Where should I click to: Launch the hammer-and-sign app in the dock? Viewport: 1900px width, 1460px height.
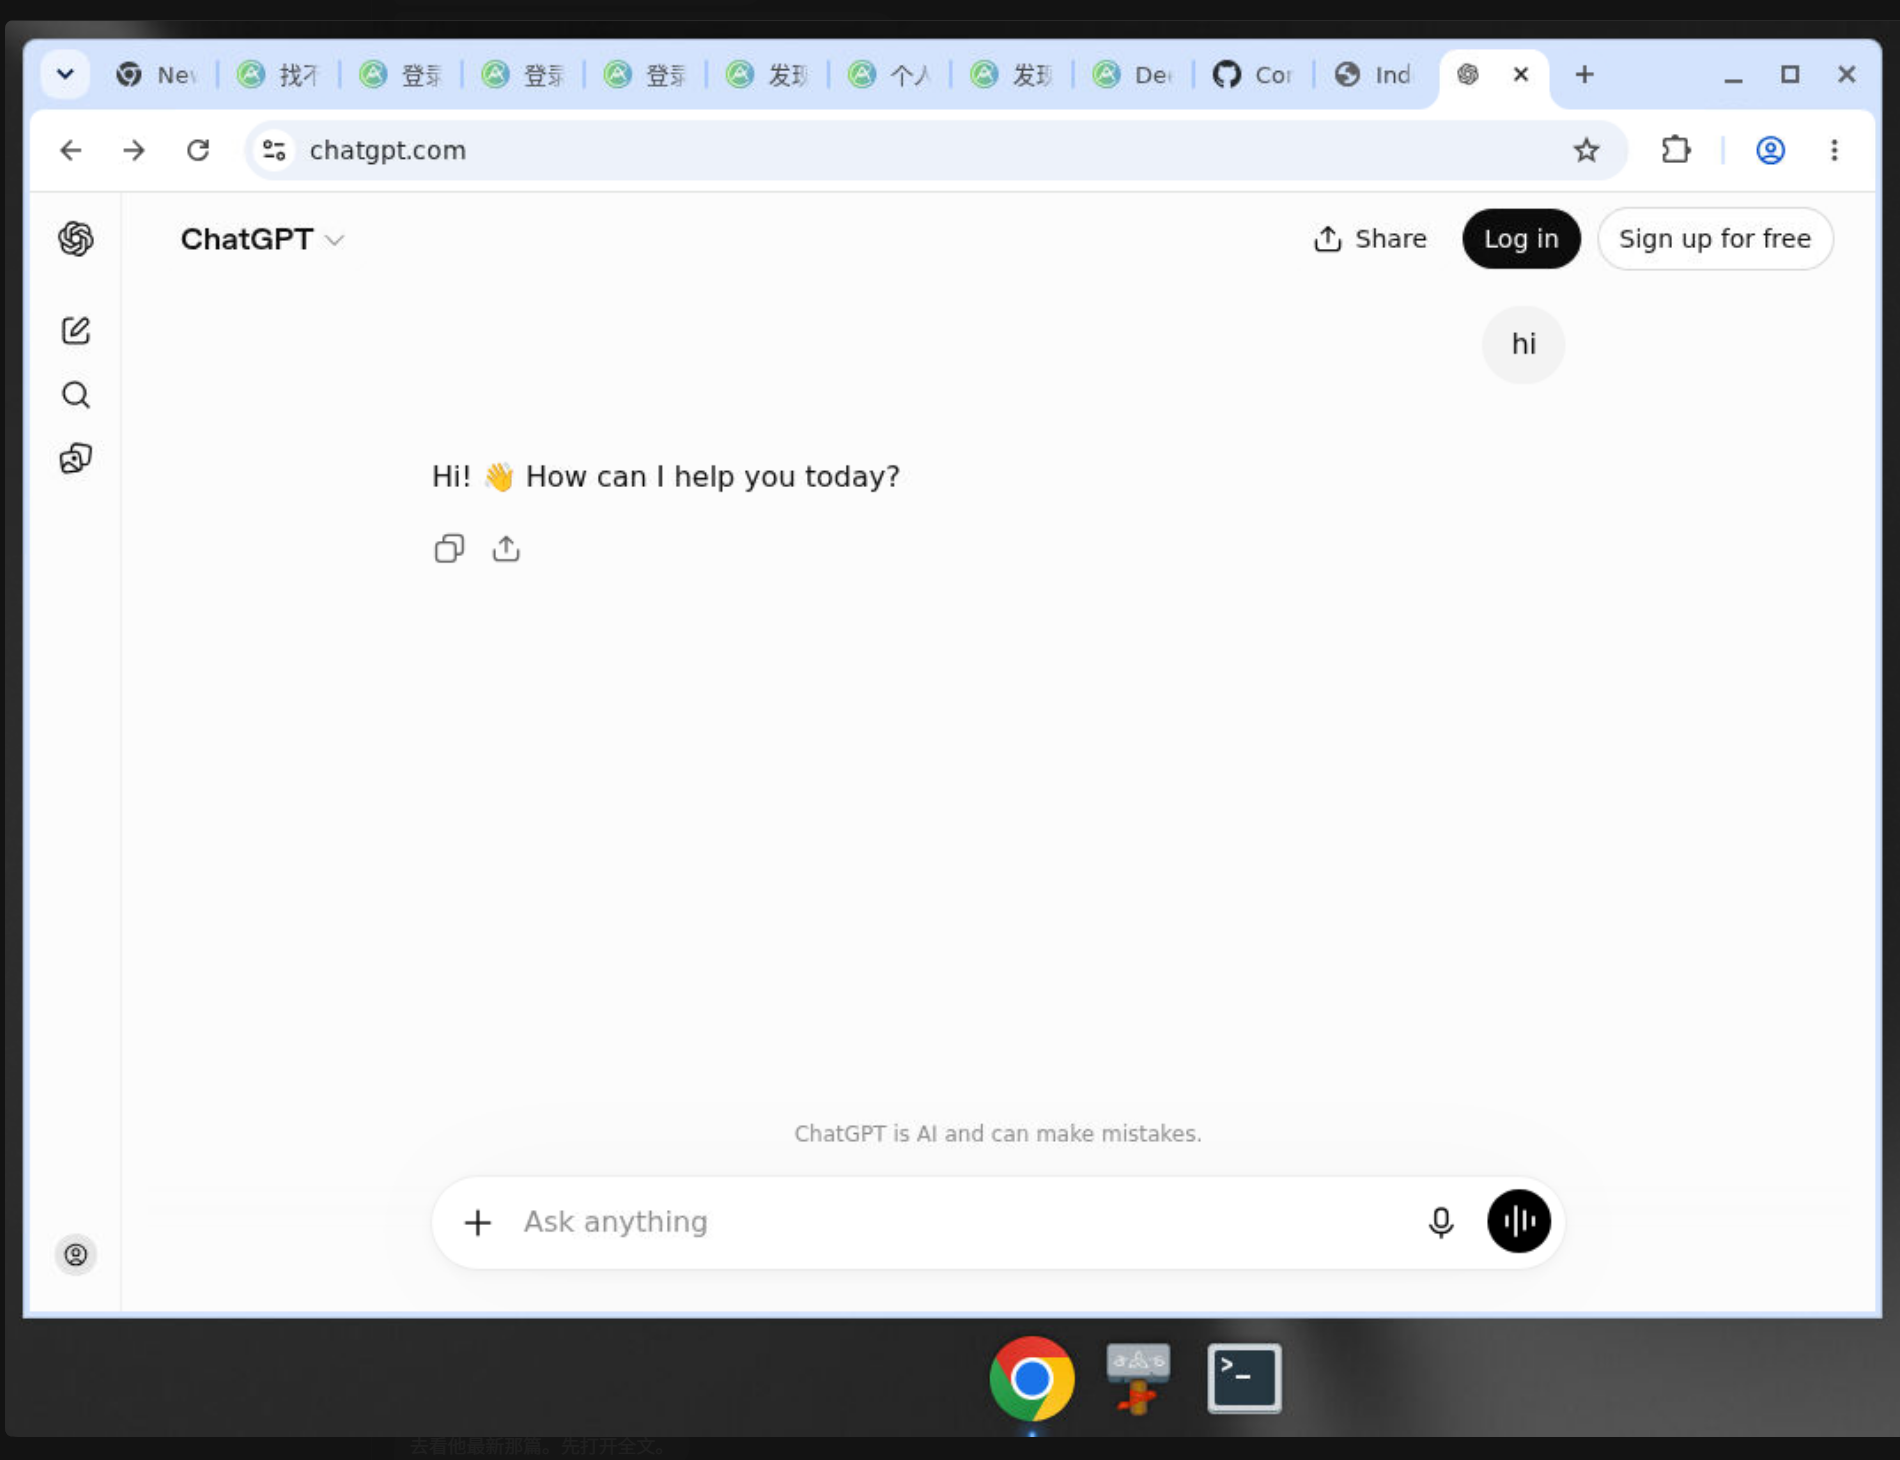pyautogui.click(x=1138, y=1379)
